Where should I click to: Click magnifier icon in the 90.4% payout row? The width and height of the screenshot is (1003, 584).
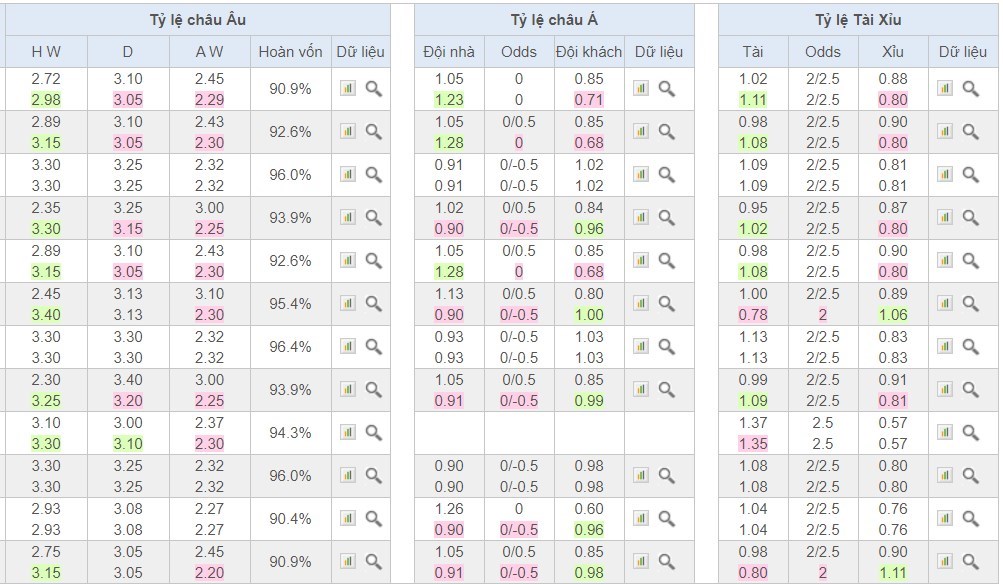(x=373, y=518)
